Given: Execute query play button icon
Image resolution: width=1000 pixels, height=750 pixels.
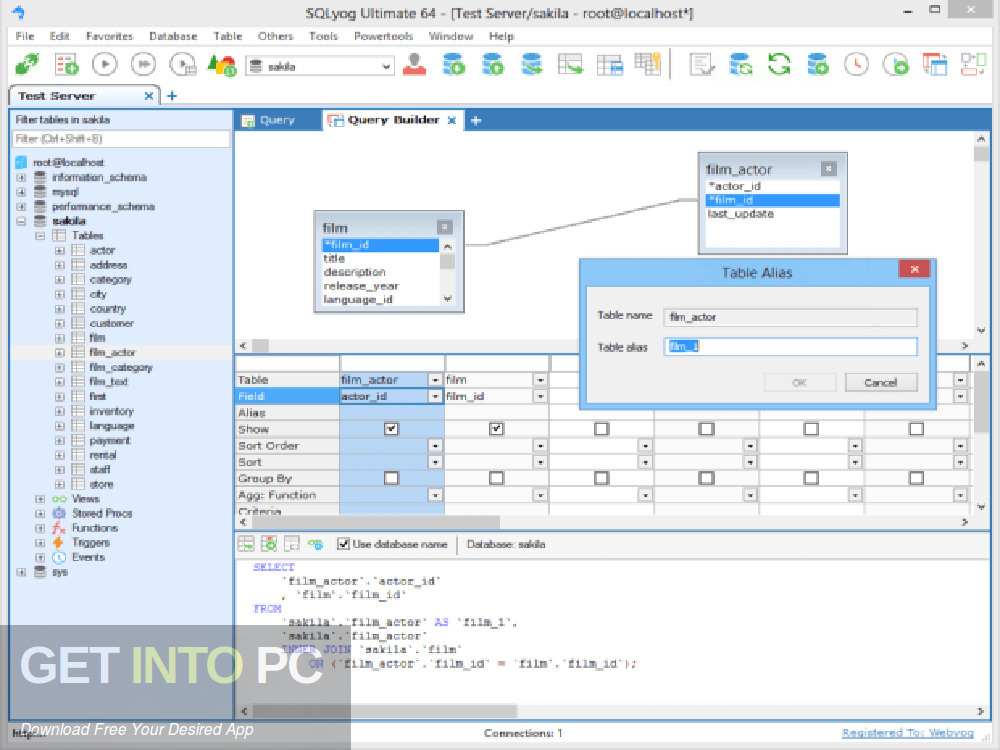Looking at the screenshot, I should point(105,64).
